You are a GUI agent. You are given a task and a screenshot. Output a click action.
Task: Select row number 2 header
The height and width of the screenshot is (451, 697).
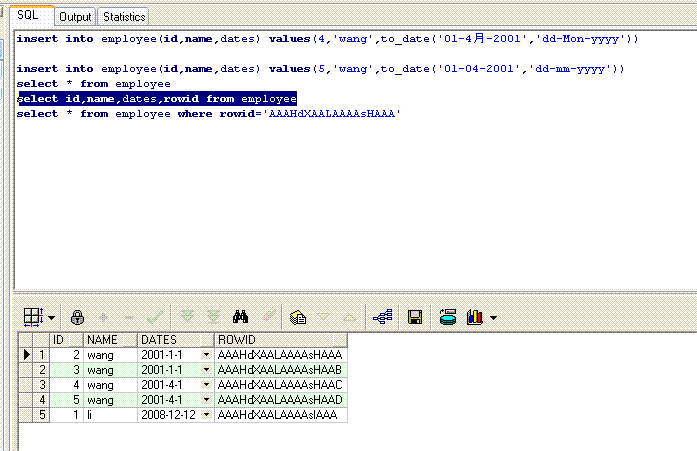click(x=41, y=370)
